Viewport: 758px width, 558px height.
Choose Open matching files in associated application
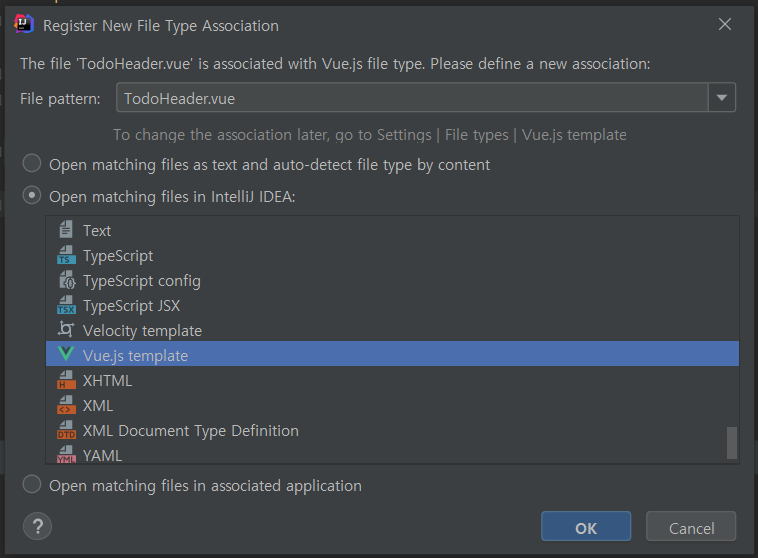(32, 485)
